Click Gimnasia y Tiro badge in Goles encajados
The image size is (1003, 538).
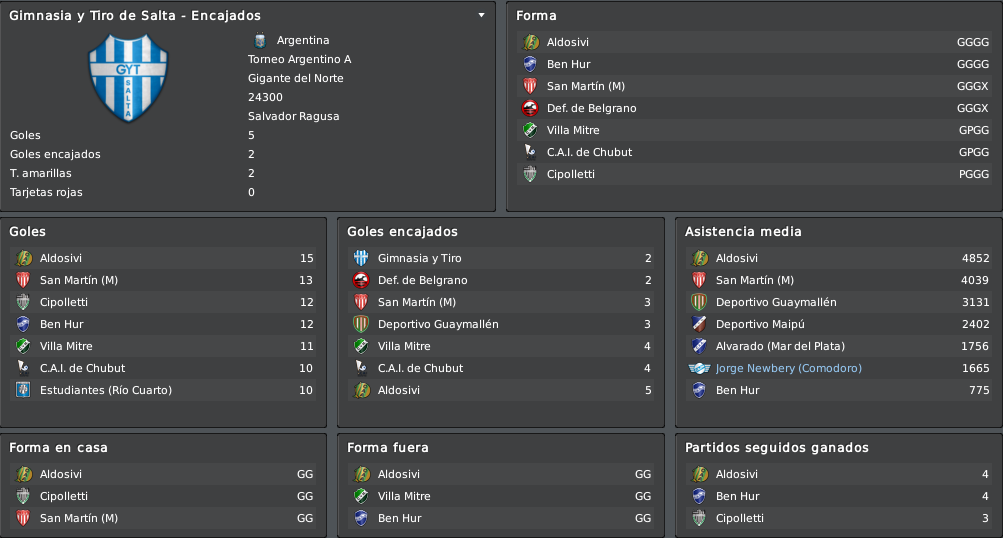(361, 258)
